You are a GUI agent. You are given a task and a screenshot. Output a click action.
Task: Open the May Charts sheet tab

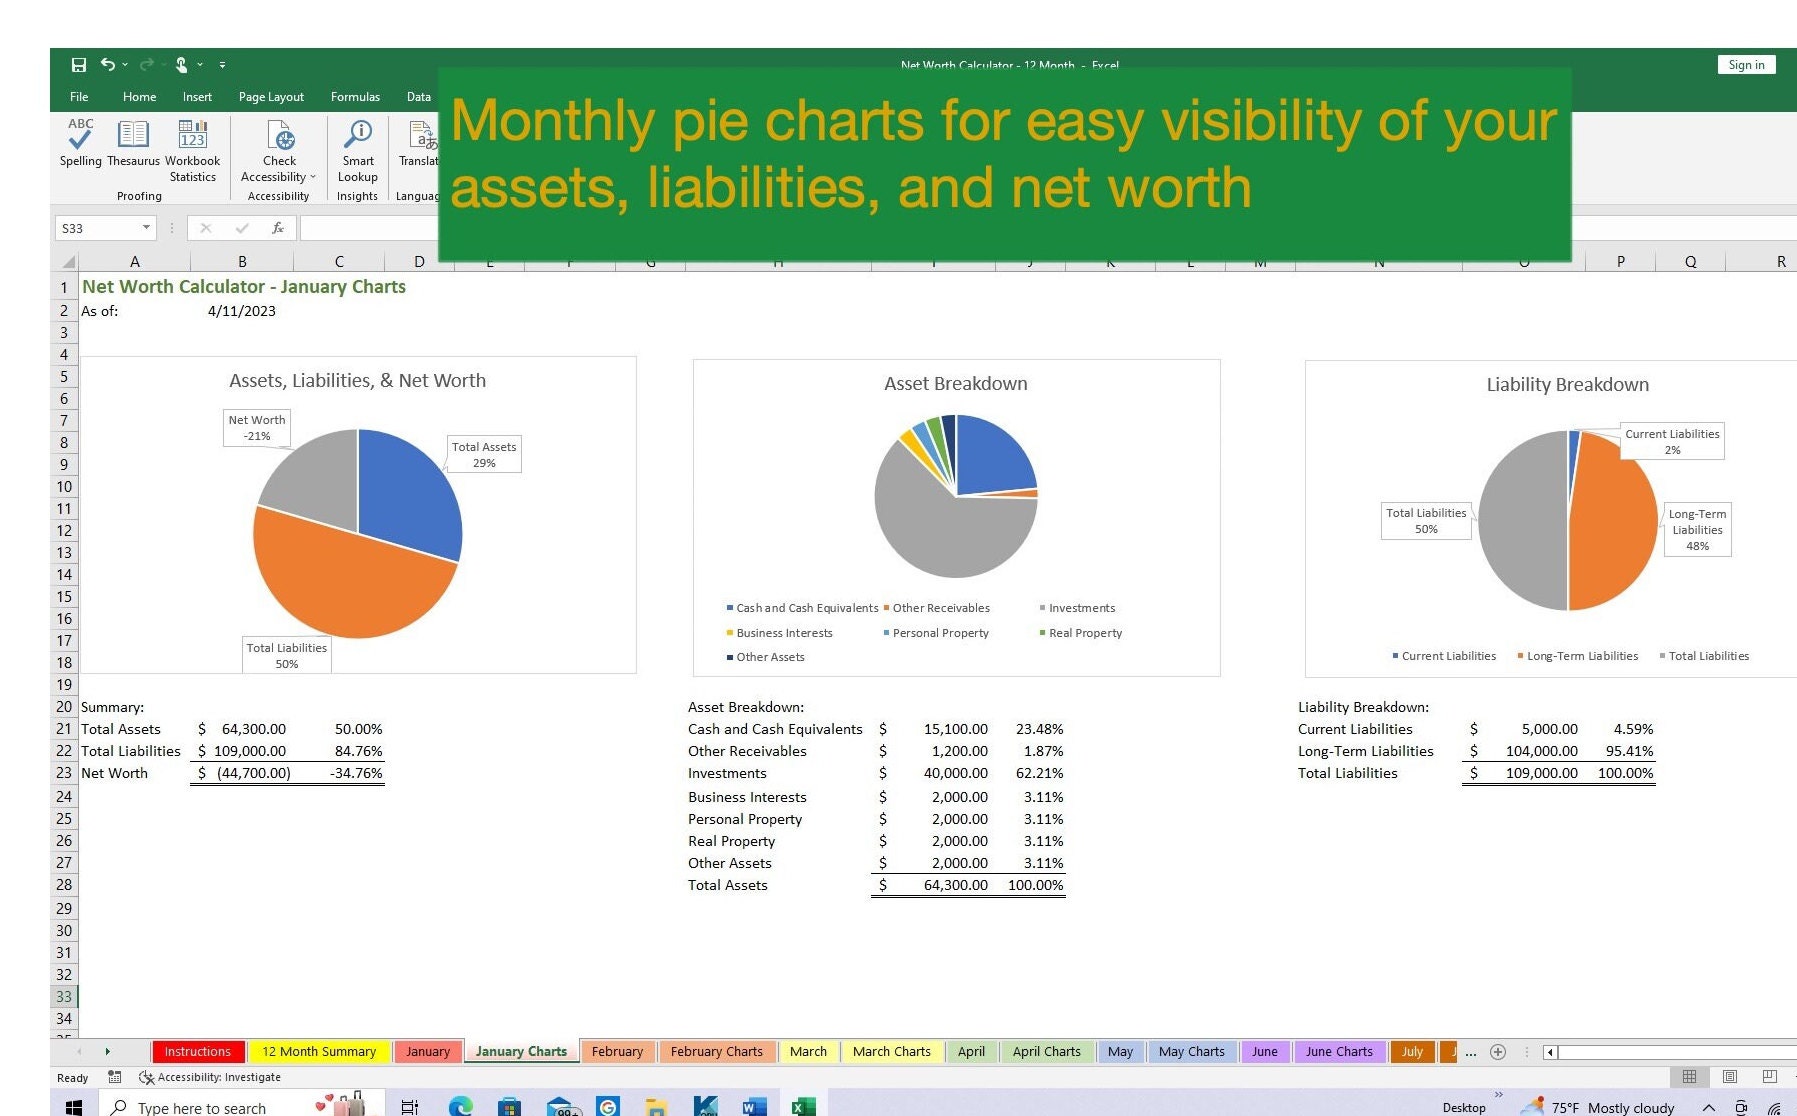(x=1191, y=1052)
